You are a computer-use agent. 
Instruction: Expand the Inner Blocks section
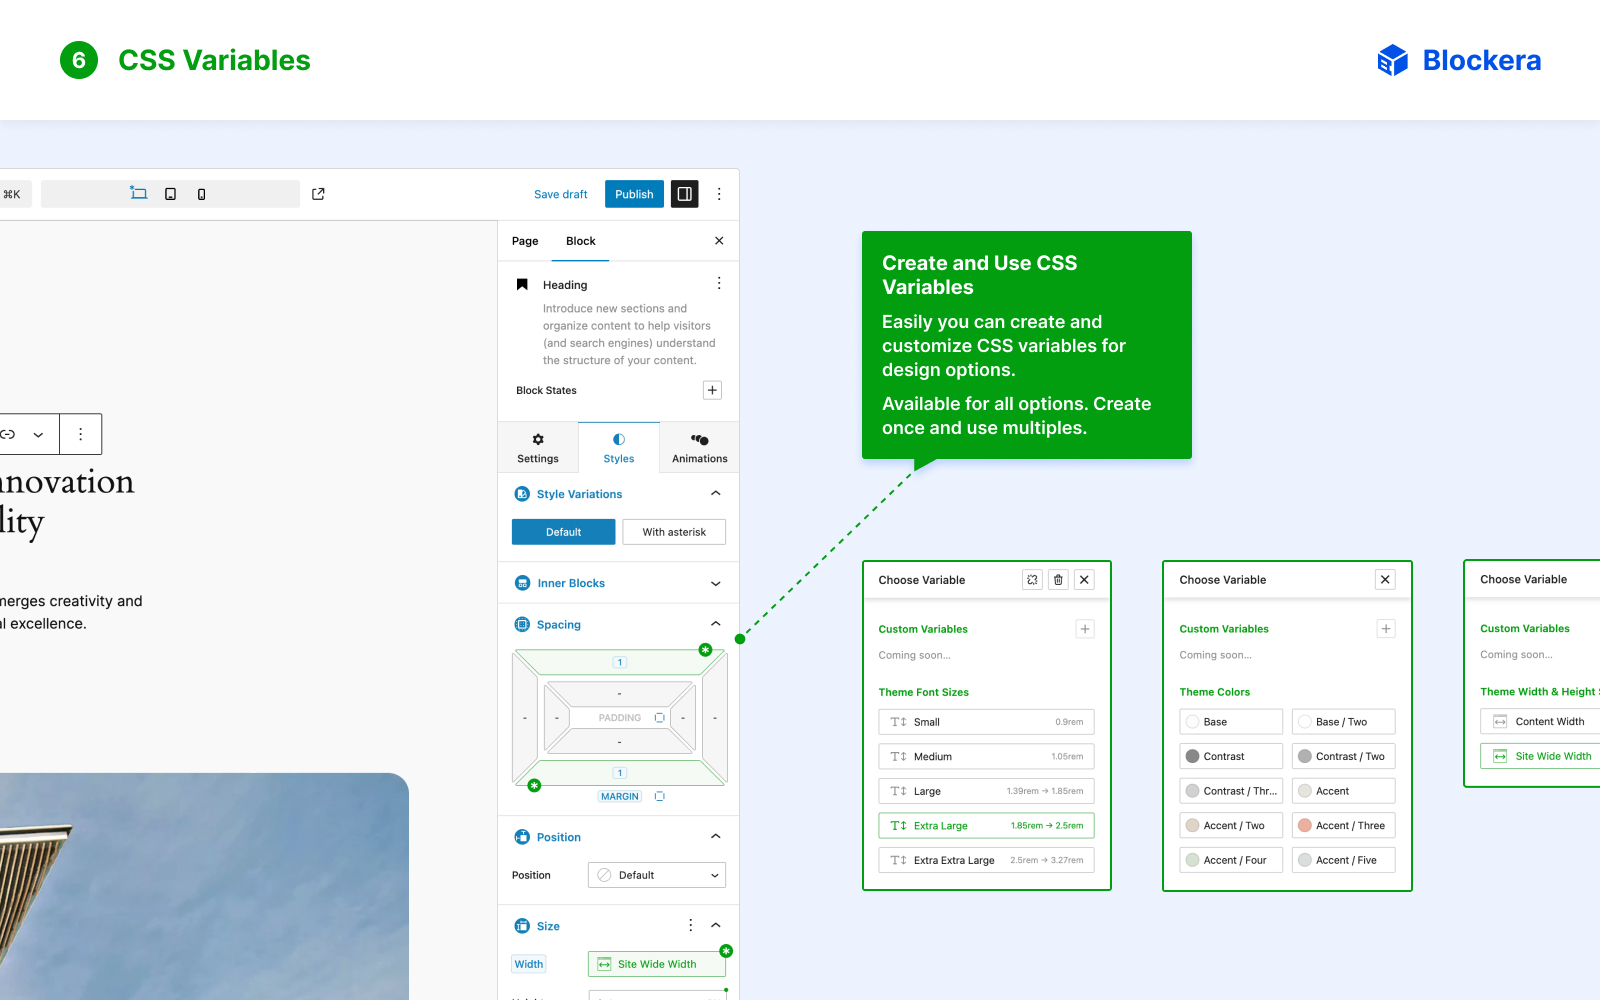click(715, 583)
